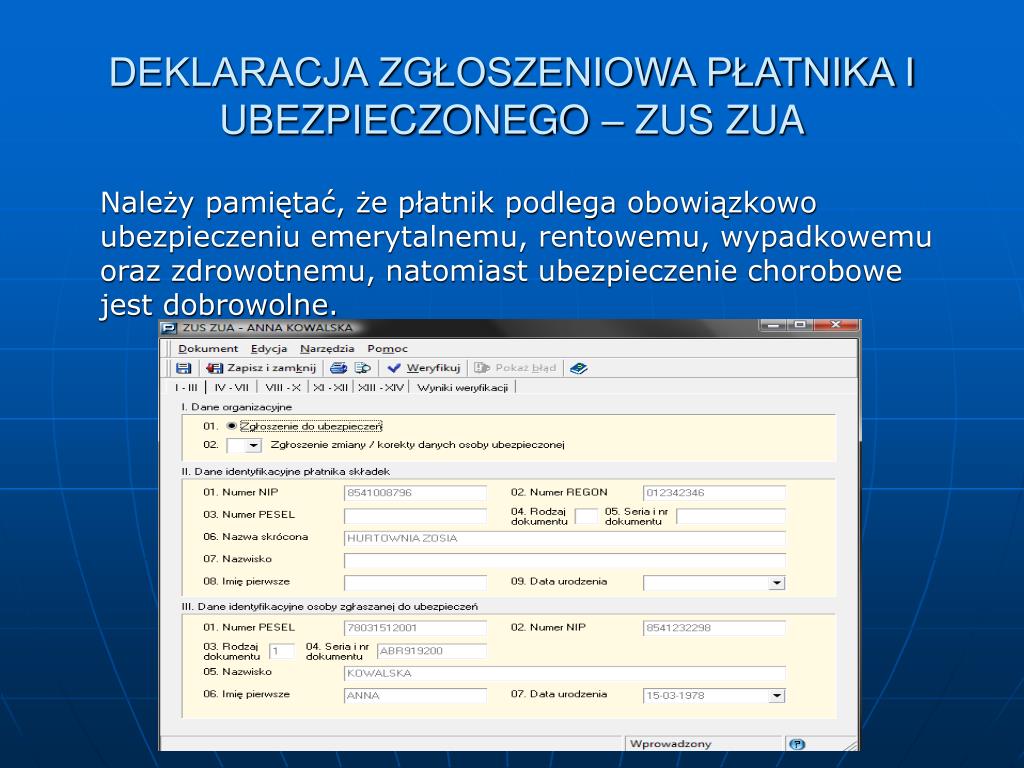Click the Weryfikuj checkmark button
The image size is (1024, 768).
click(423, 368)
